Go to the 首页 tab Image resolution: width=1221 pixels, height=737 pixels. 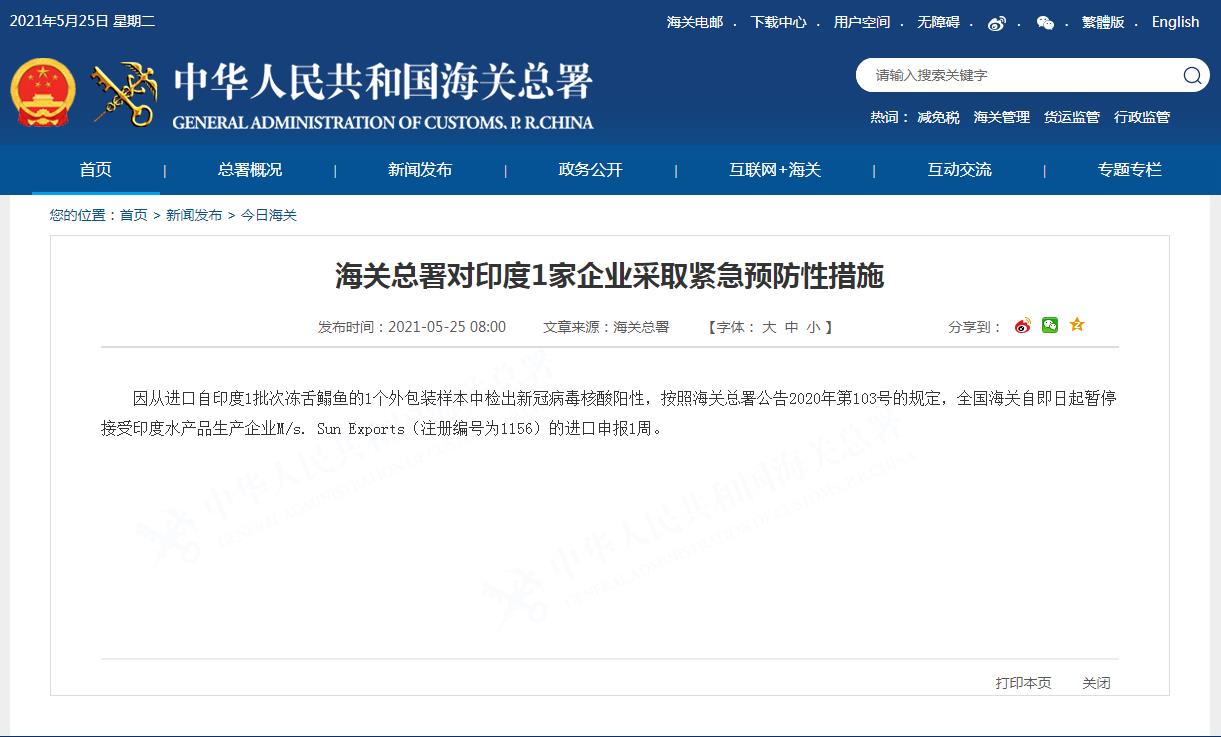tap(96, 170)
